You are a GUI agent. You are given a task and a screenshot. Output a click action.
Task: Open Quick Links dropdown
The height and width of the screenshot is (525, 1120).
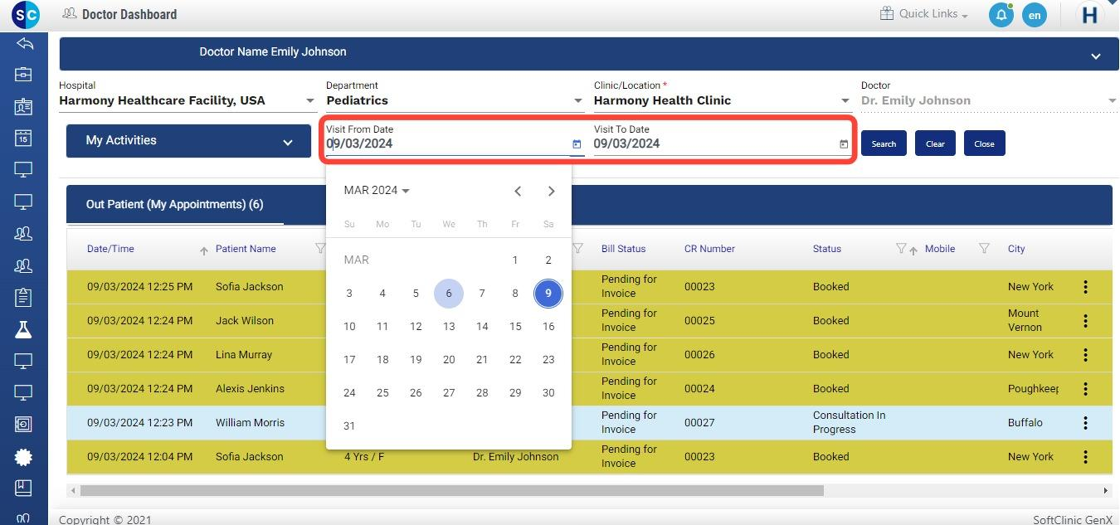(x=924, y=14)
